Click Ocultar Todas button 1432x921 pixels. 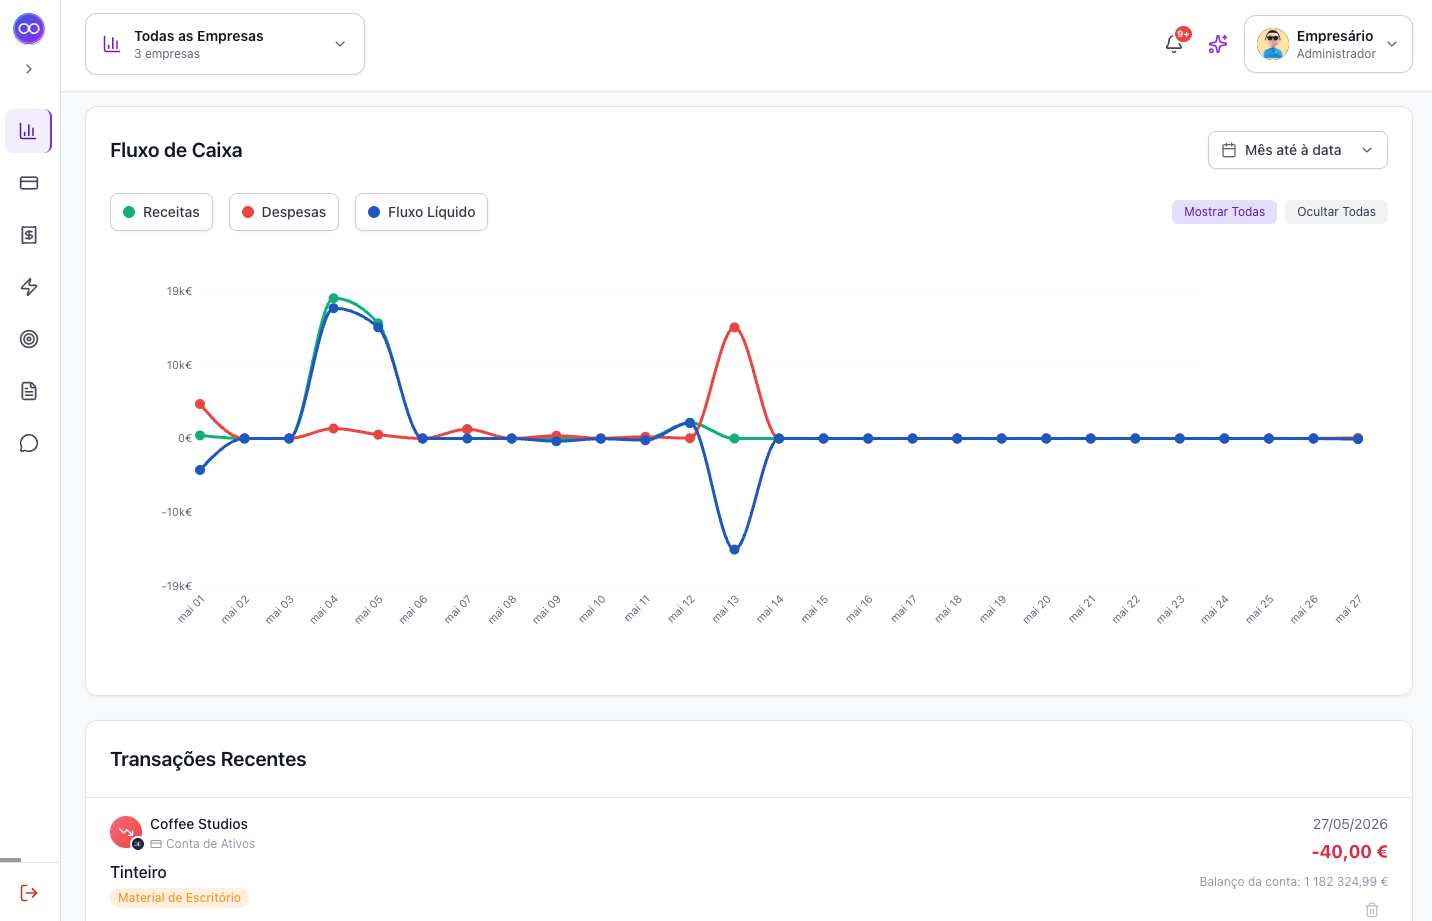(x=1336, y=212)
